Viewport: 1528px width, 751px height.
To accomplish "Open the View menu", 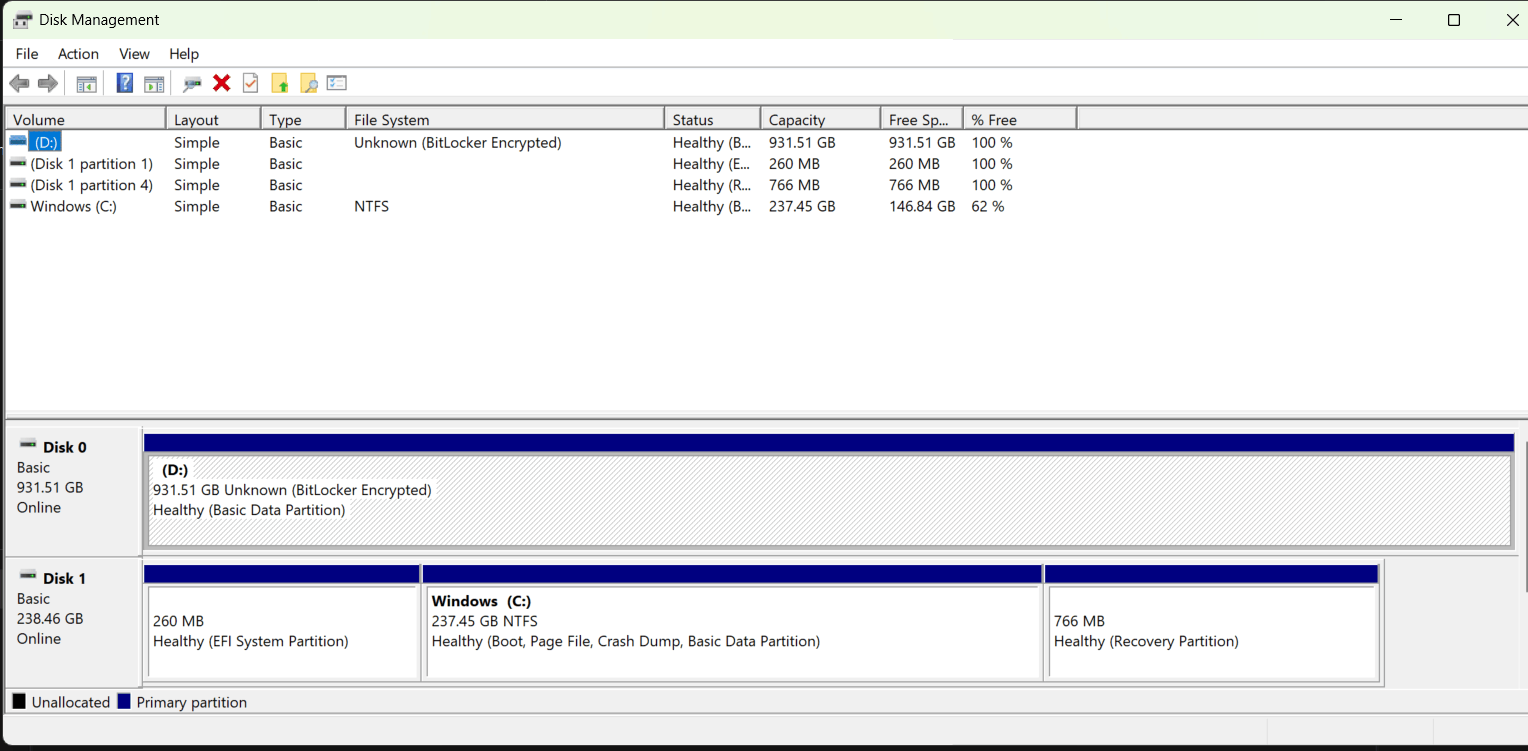I will click(x=134, y=54).
